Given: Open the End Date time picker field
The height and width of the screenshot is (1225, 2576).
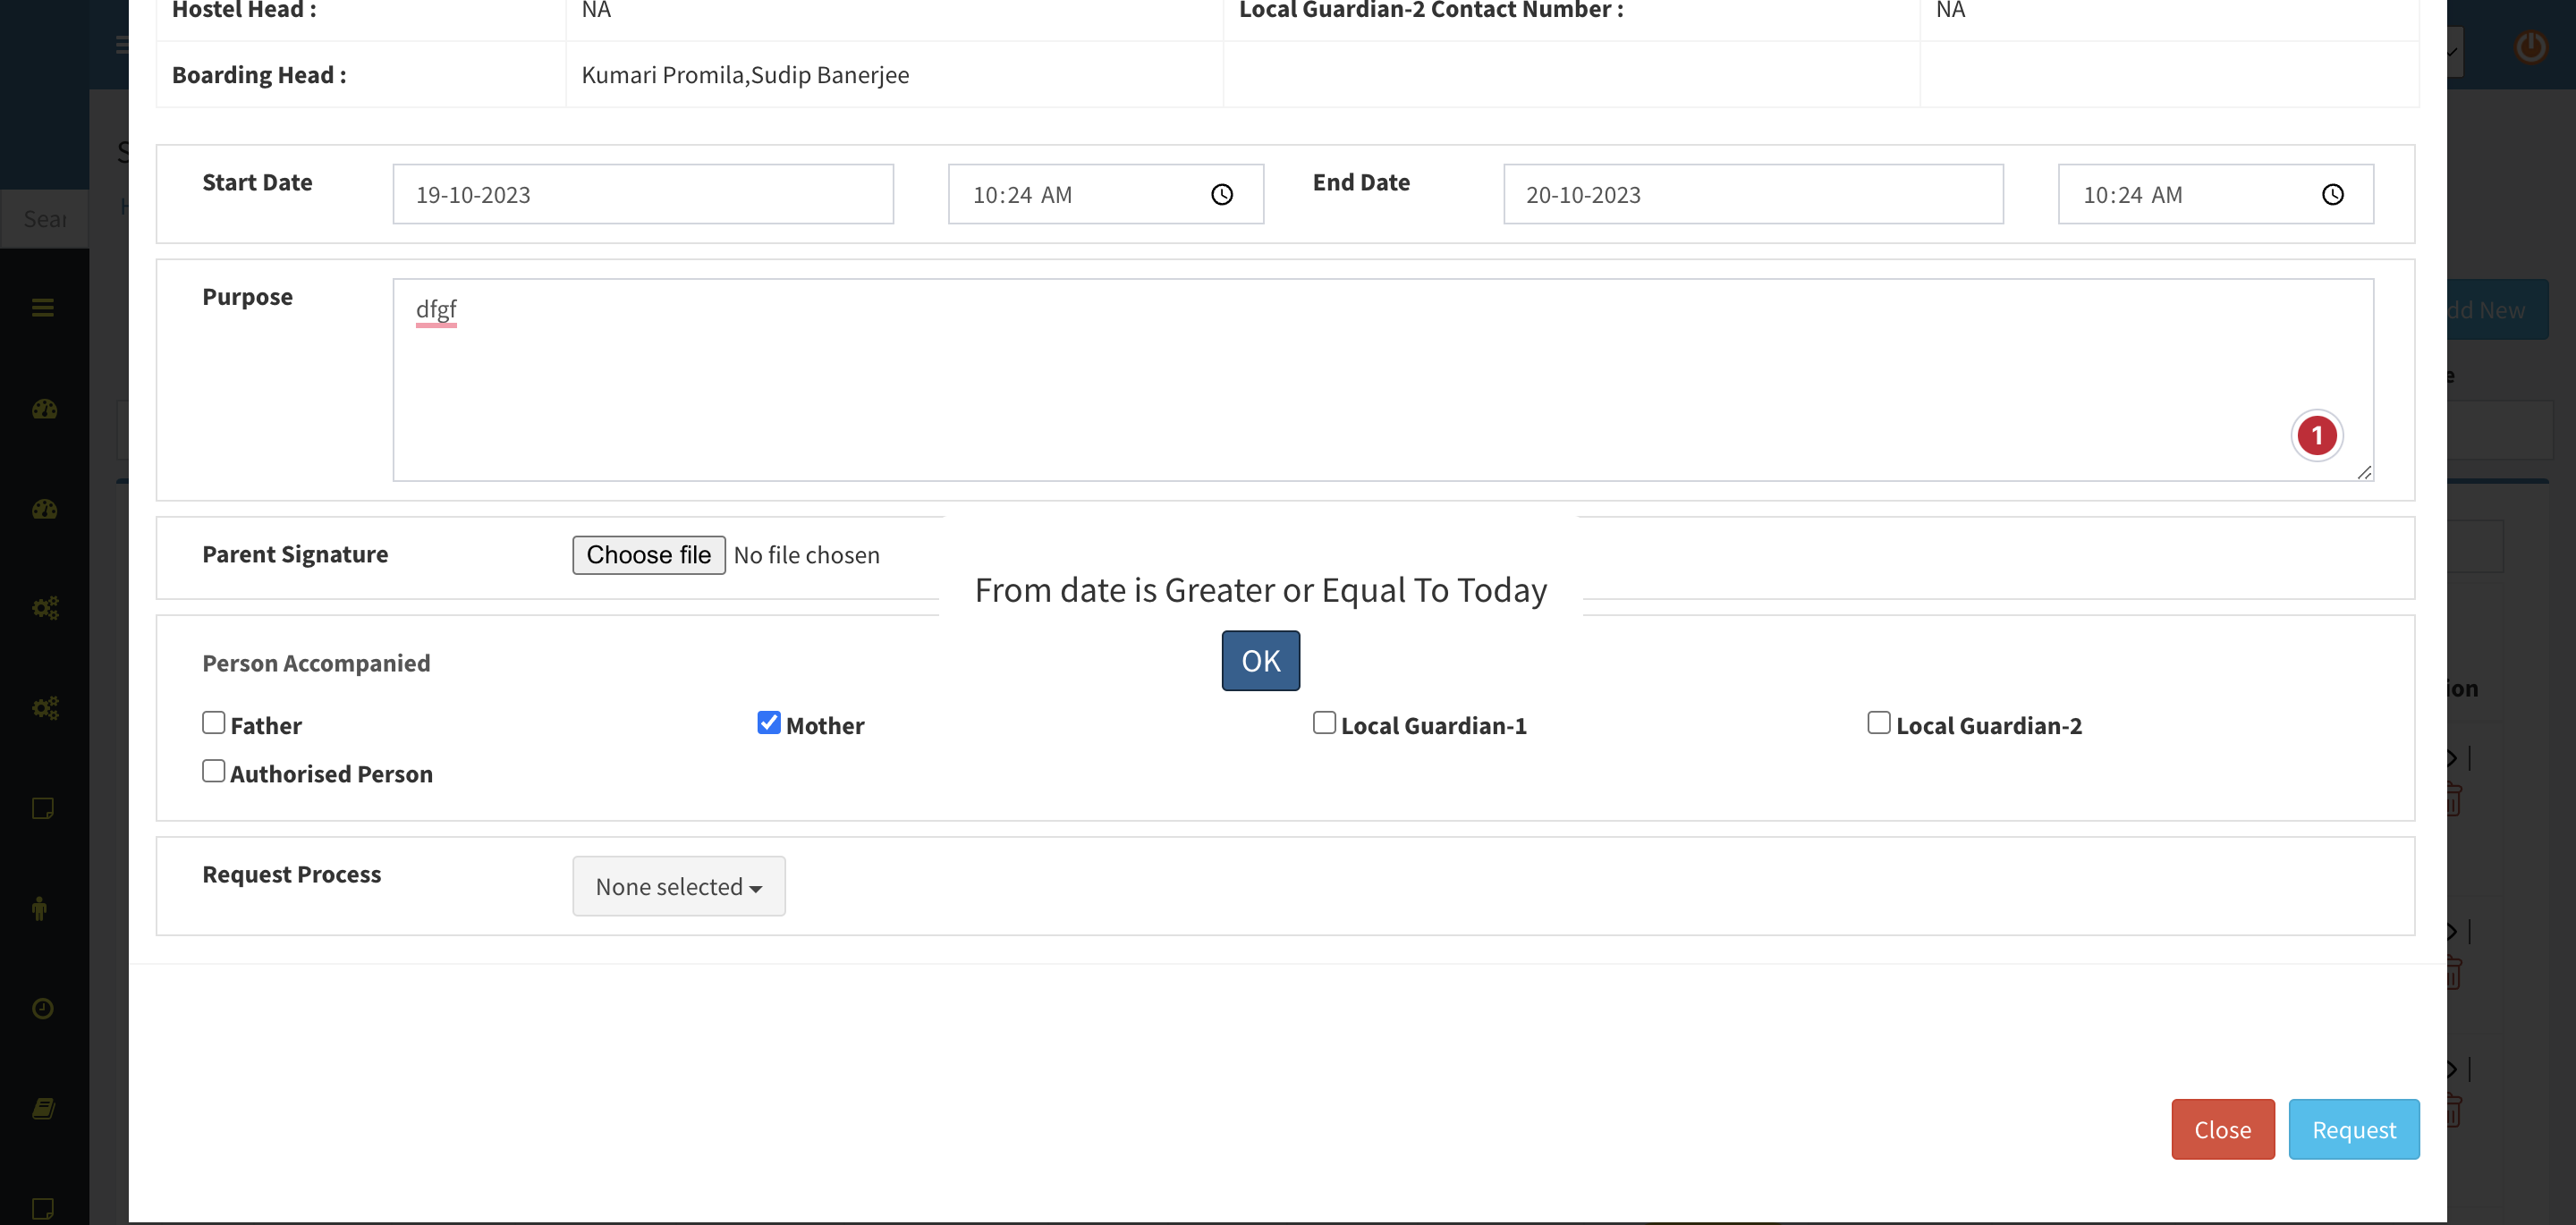Looking at the screenshot, I should [x=2190, y=195].
